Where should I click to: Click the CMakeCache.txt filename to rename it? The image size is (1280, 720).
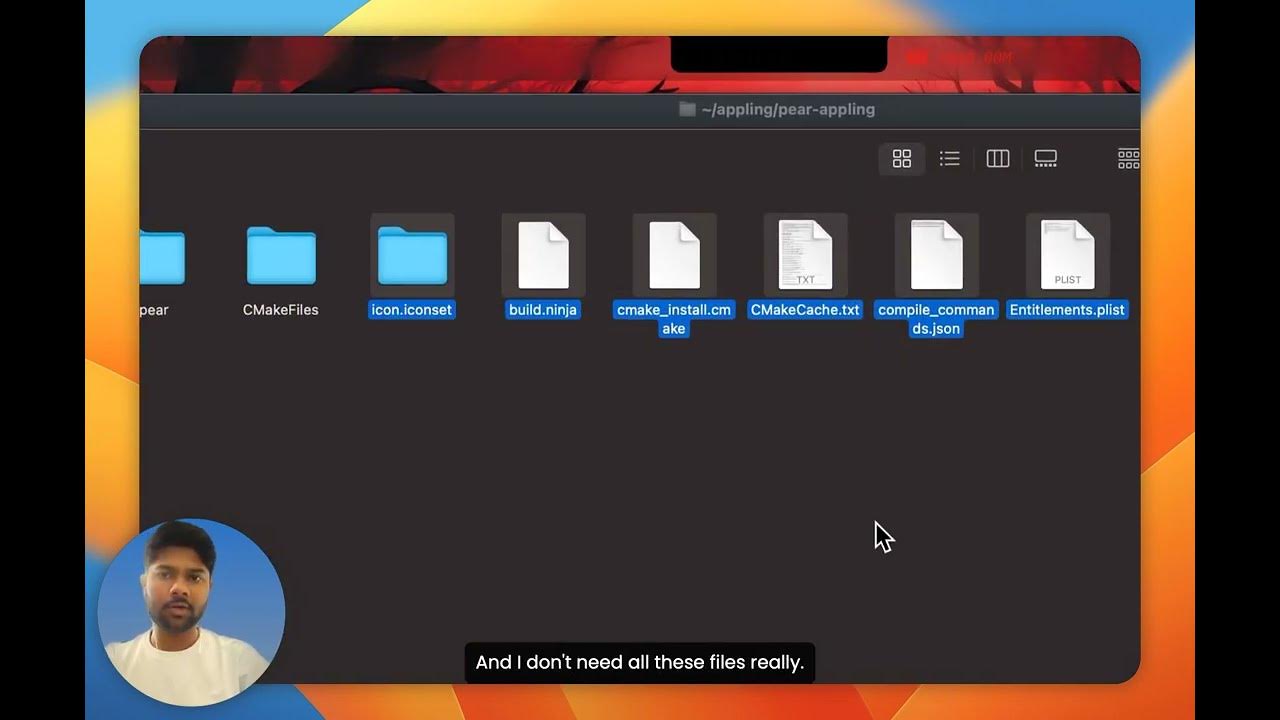point(805,310)
